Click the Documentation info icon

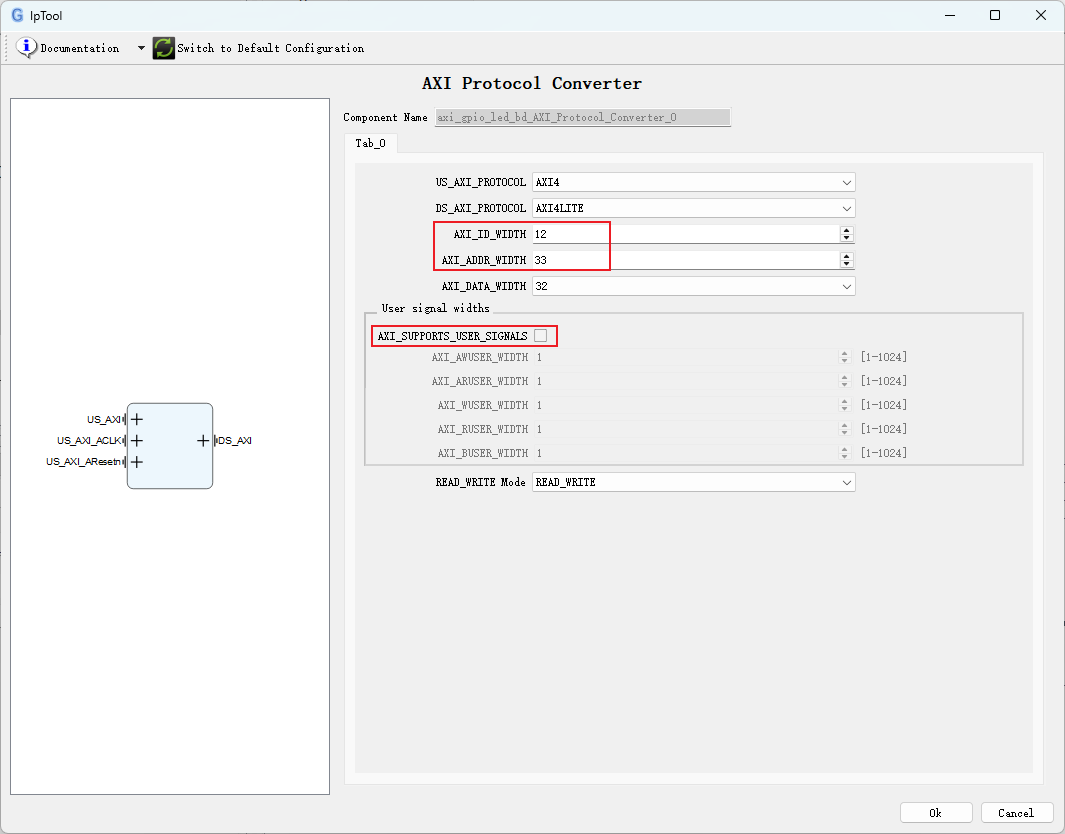26,48
